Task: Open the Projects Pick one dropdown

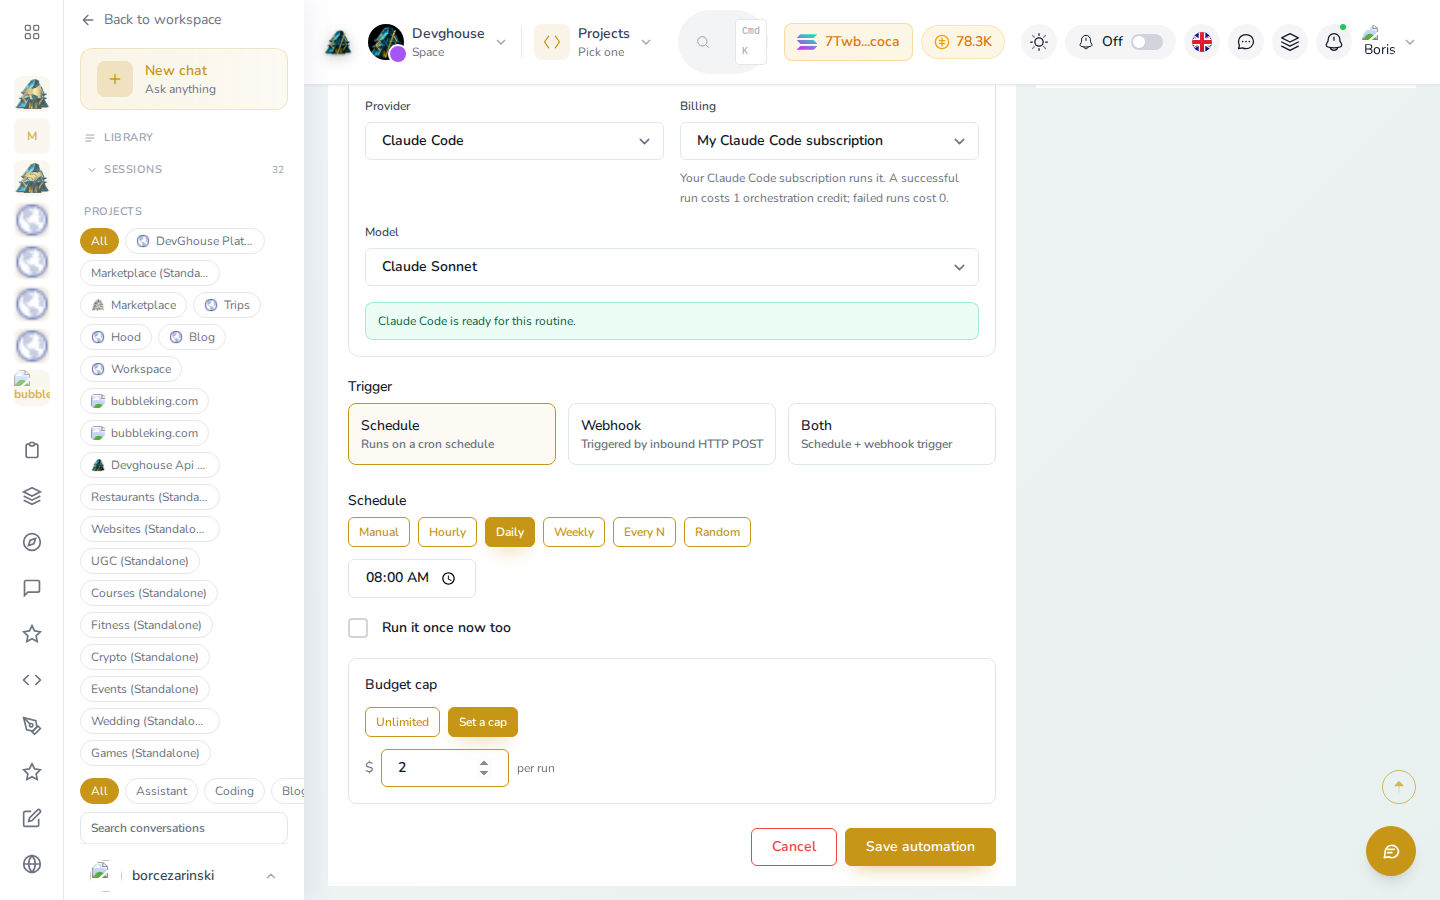Action: pyautogui.click(x=594, y=42)
